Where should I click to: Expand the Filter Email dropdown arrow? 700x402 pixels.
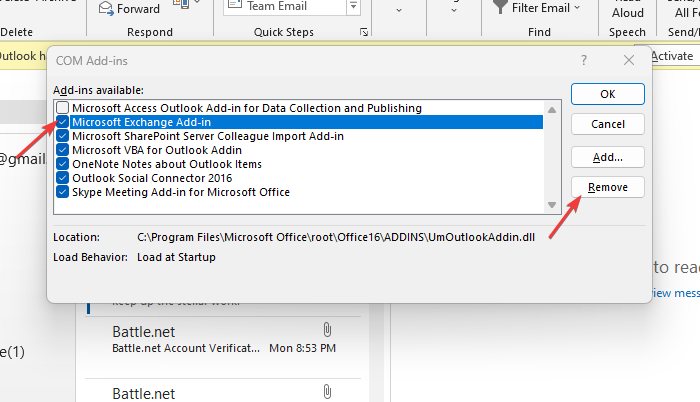(577, 8)
